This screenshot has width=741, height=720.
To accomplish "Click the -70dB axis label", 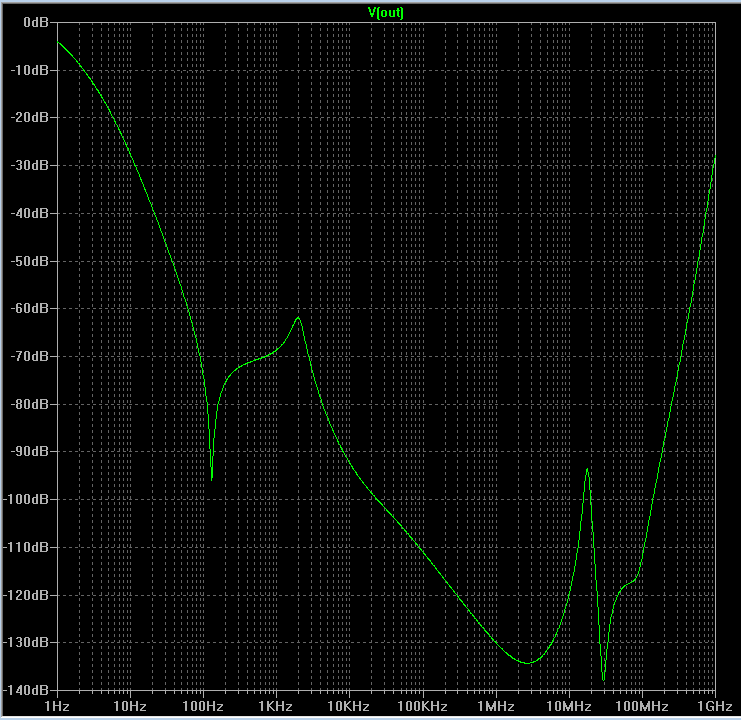I will pyautogui.click(x=30, y=356).
